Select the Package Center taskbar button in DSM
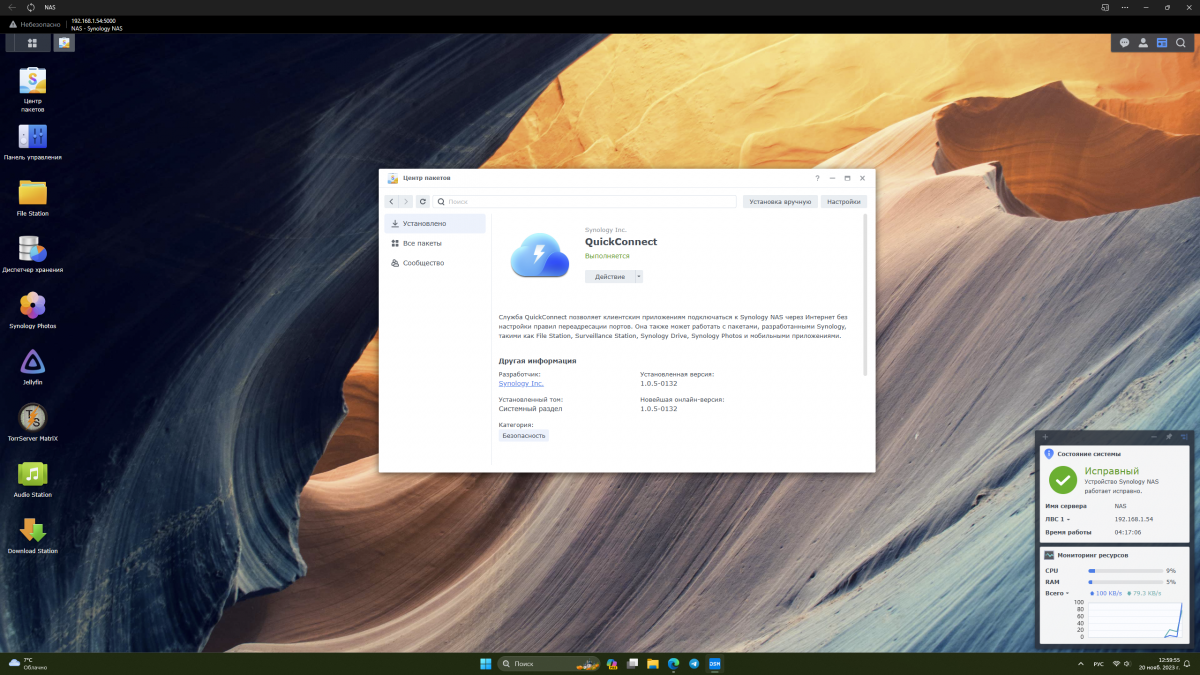 coord(64,43)
